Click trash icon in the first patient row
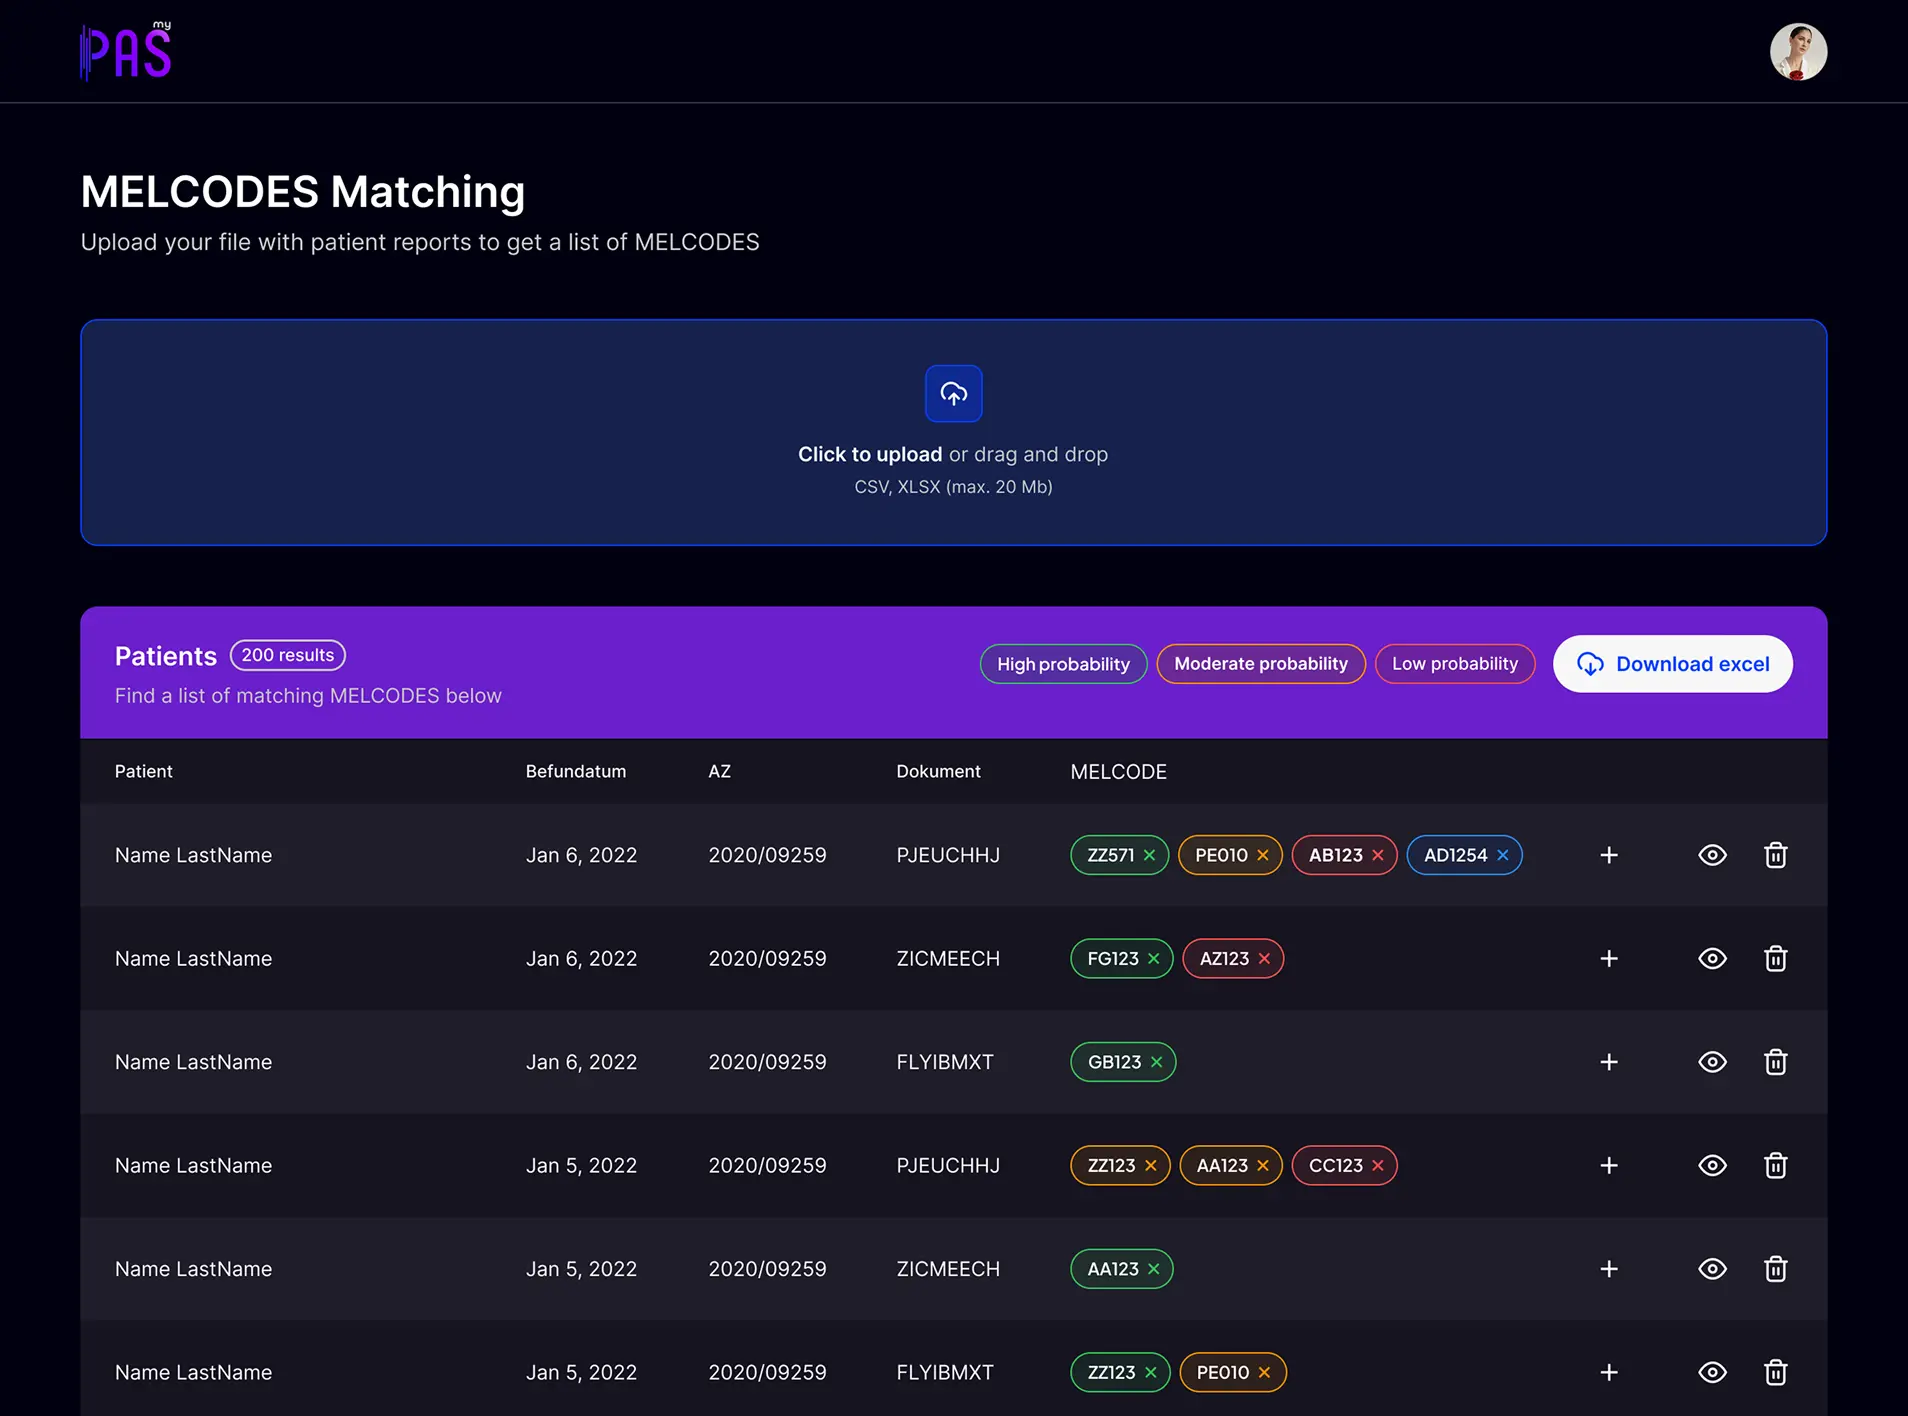1908x1416 pixels. click(x=1775, y=855)
